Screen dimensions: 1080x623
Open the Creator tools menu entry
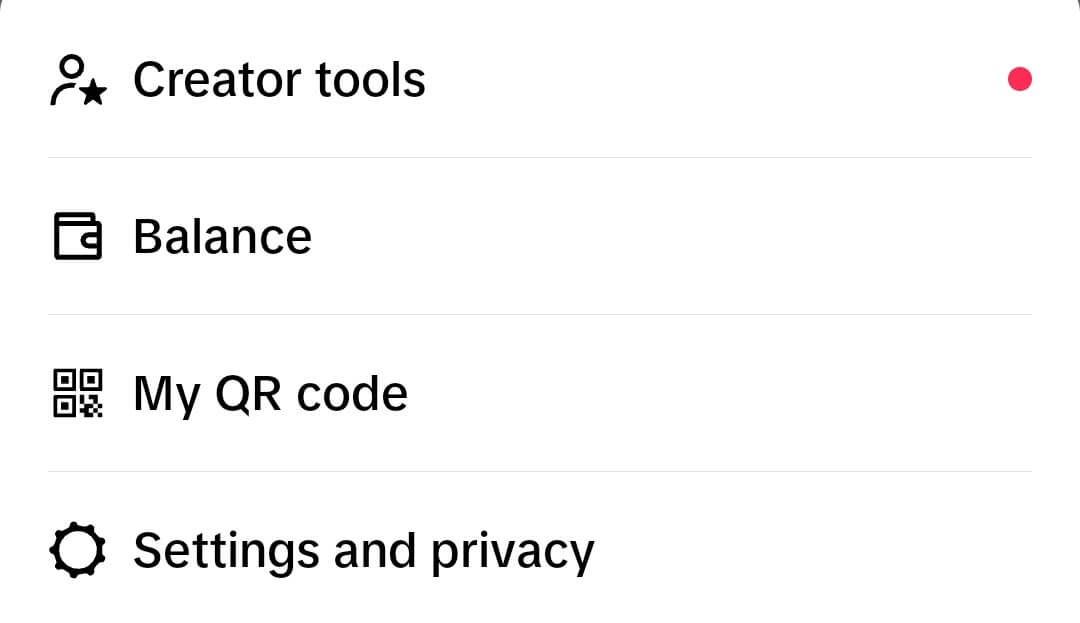coord(540,79)
